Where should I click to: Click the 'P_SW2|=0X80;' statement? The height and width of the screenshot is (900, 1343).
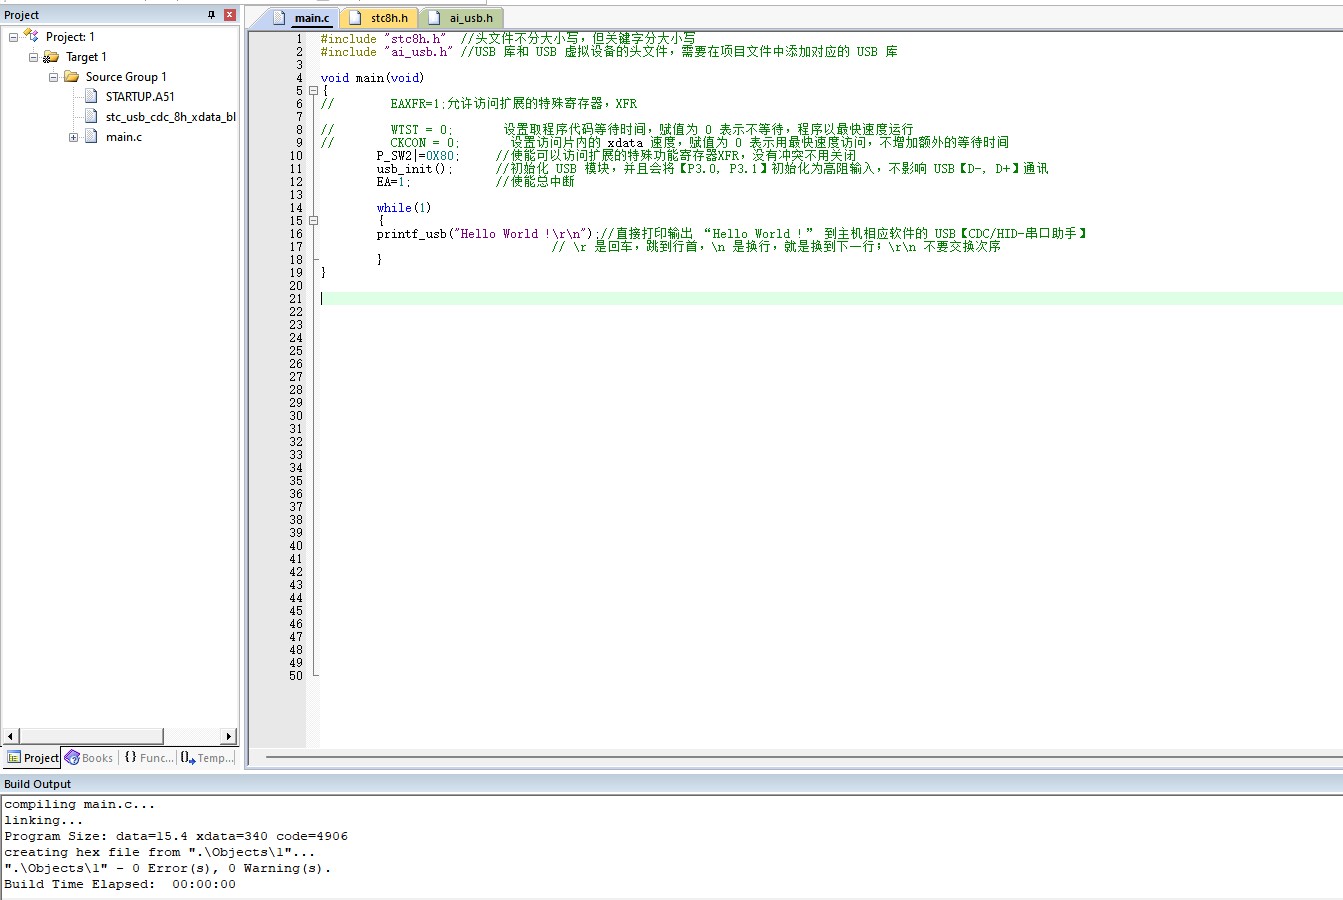coord(418,156)
